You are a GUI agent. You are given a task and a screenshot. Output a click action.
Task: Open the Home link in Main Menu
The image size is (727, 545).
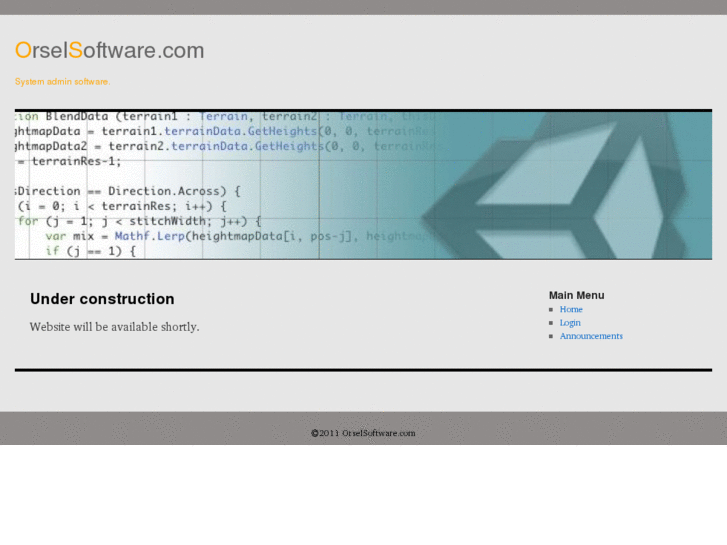(x=571, y=309)
